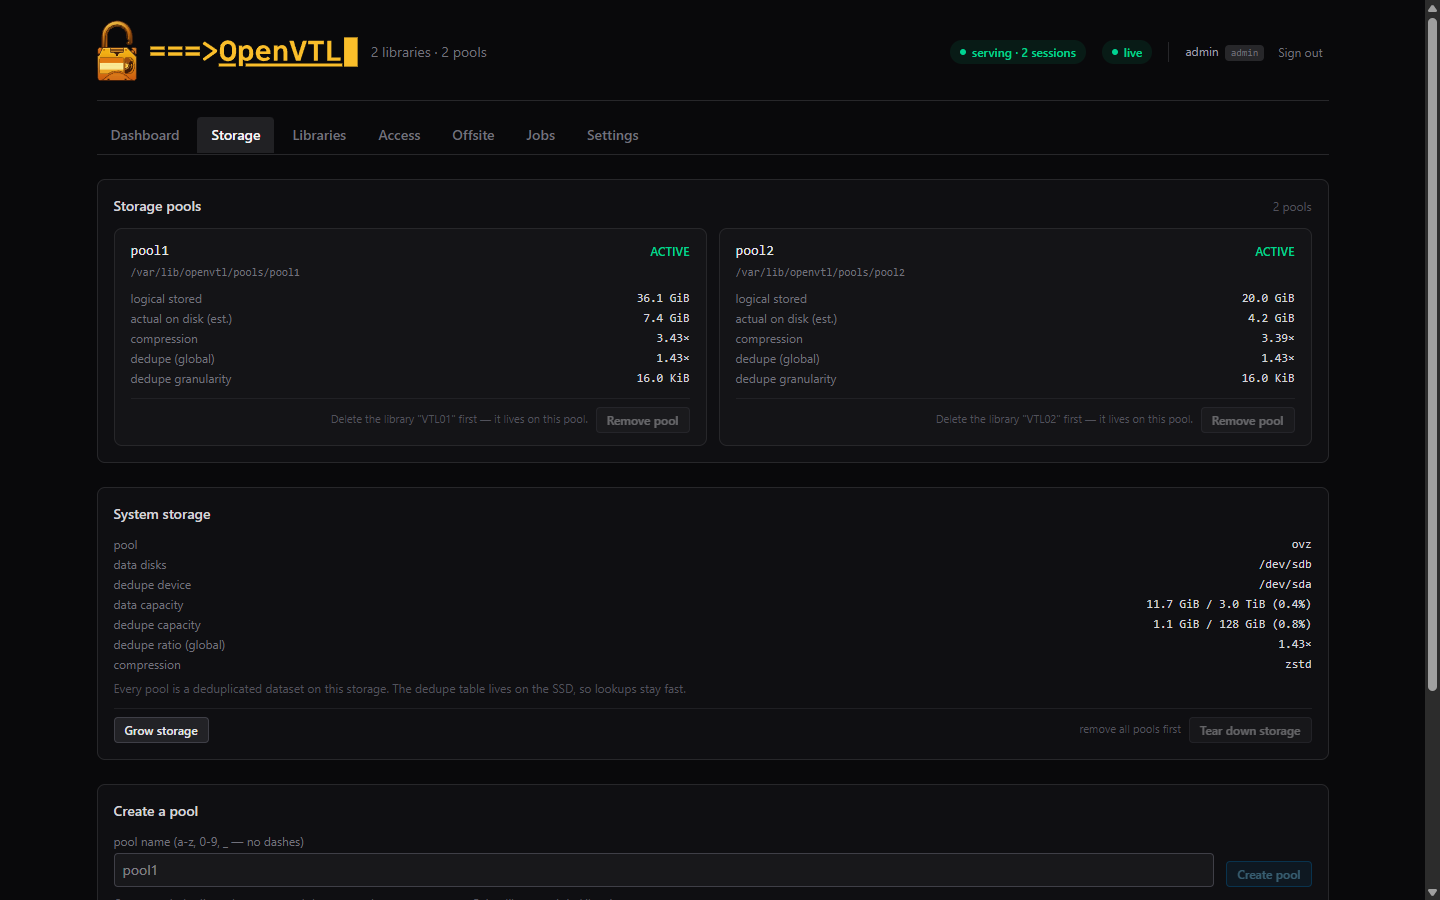Click the 'remove all pools first' note
Screen dimensions: 1440x900
pos(1130,729)
